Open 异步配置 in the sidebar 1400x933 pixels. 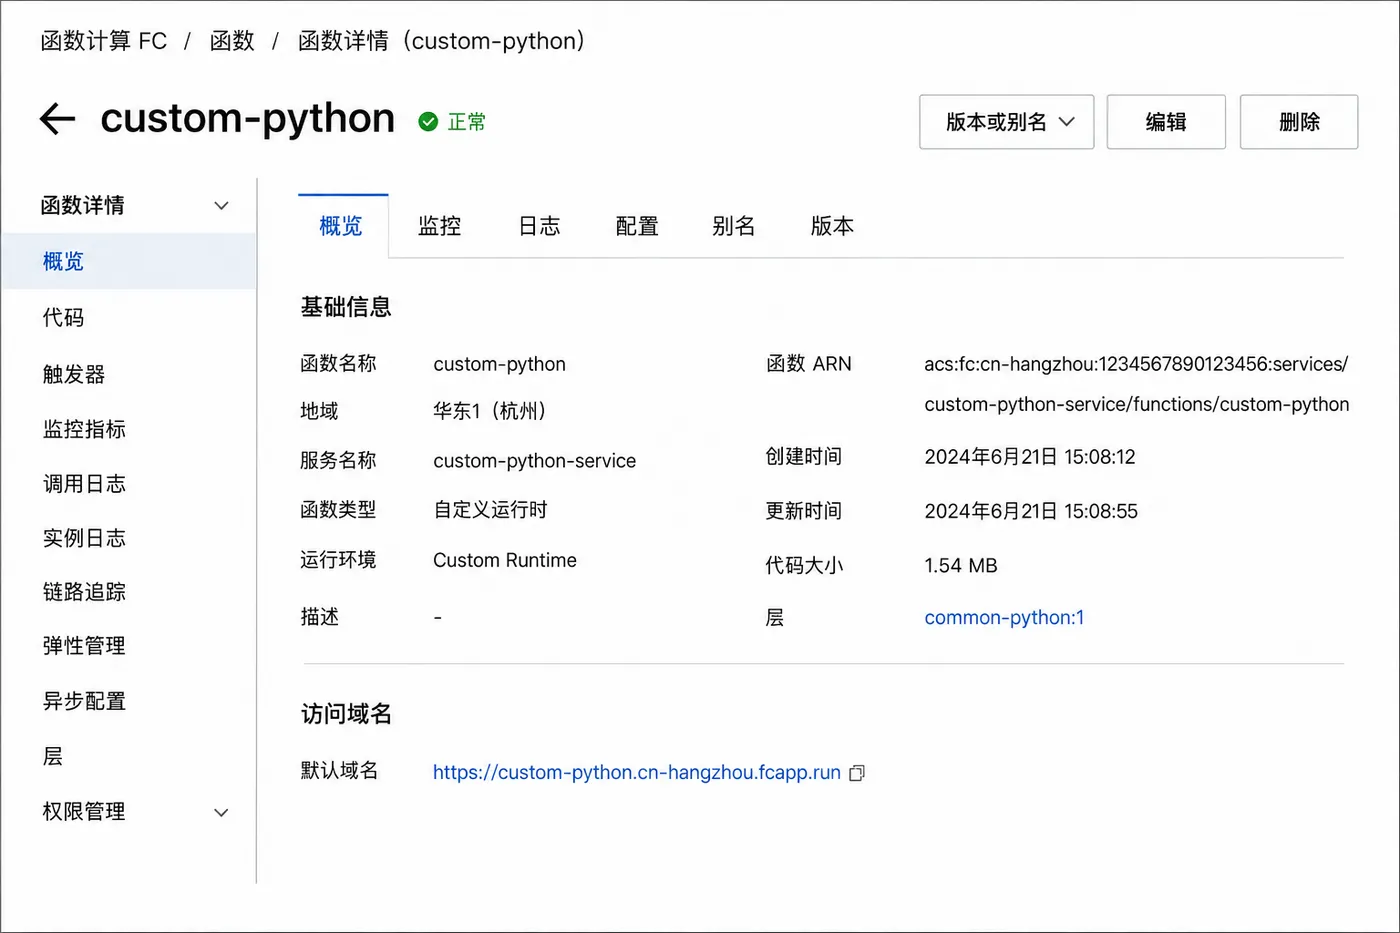tap(84, 701)
